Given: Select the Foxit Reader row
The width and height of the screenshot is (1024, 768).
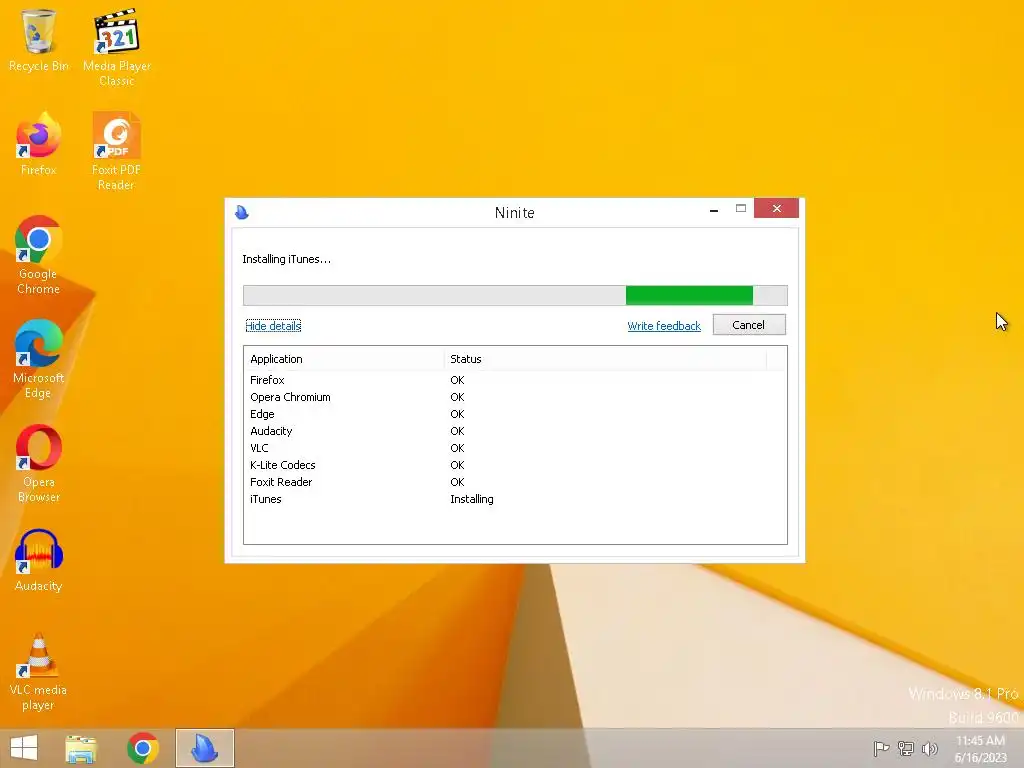Looking at the screenshot, I should 515,482.
